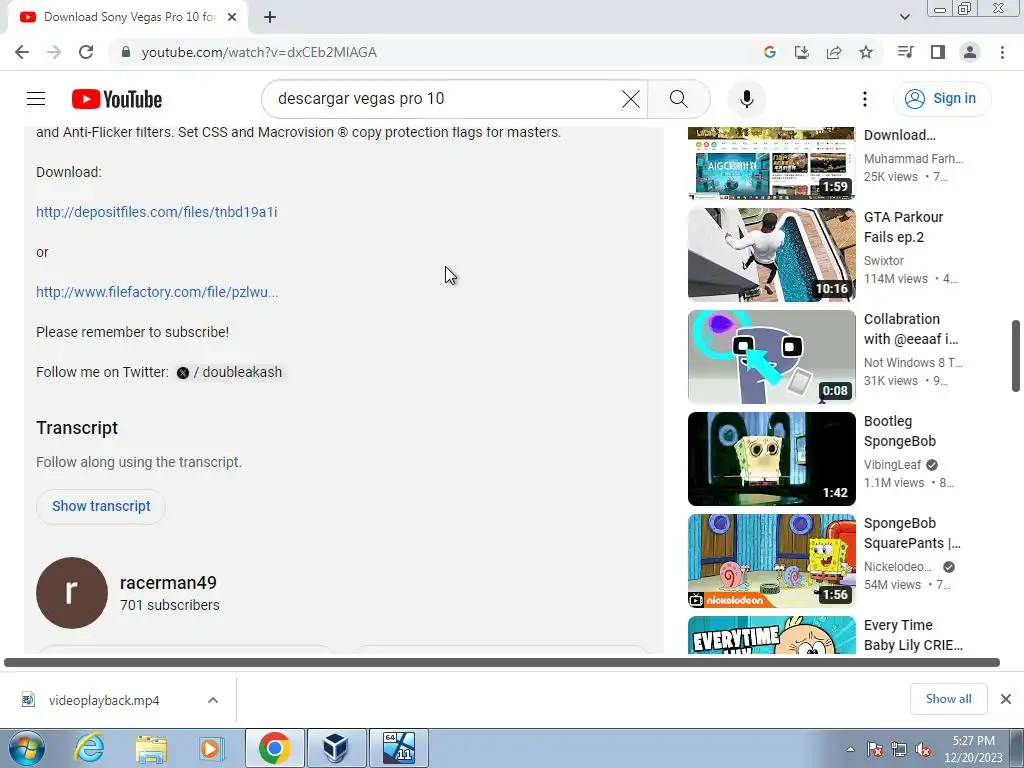Play the Muhammad Farh video thumbnail

(771, 163)
